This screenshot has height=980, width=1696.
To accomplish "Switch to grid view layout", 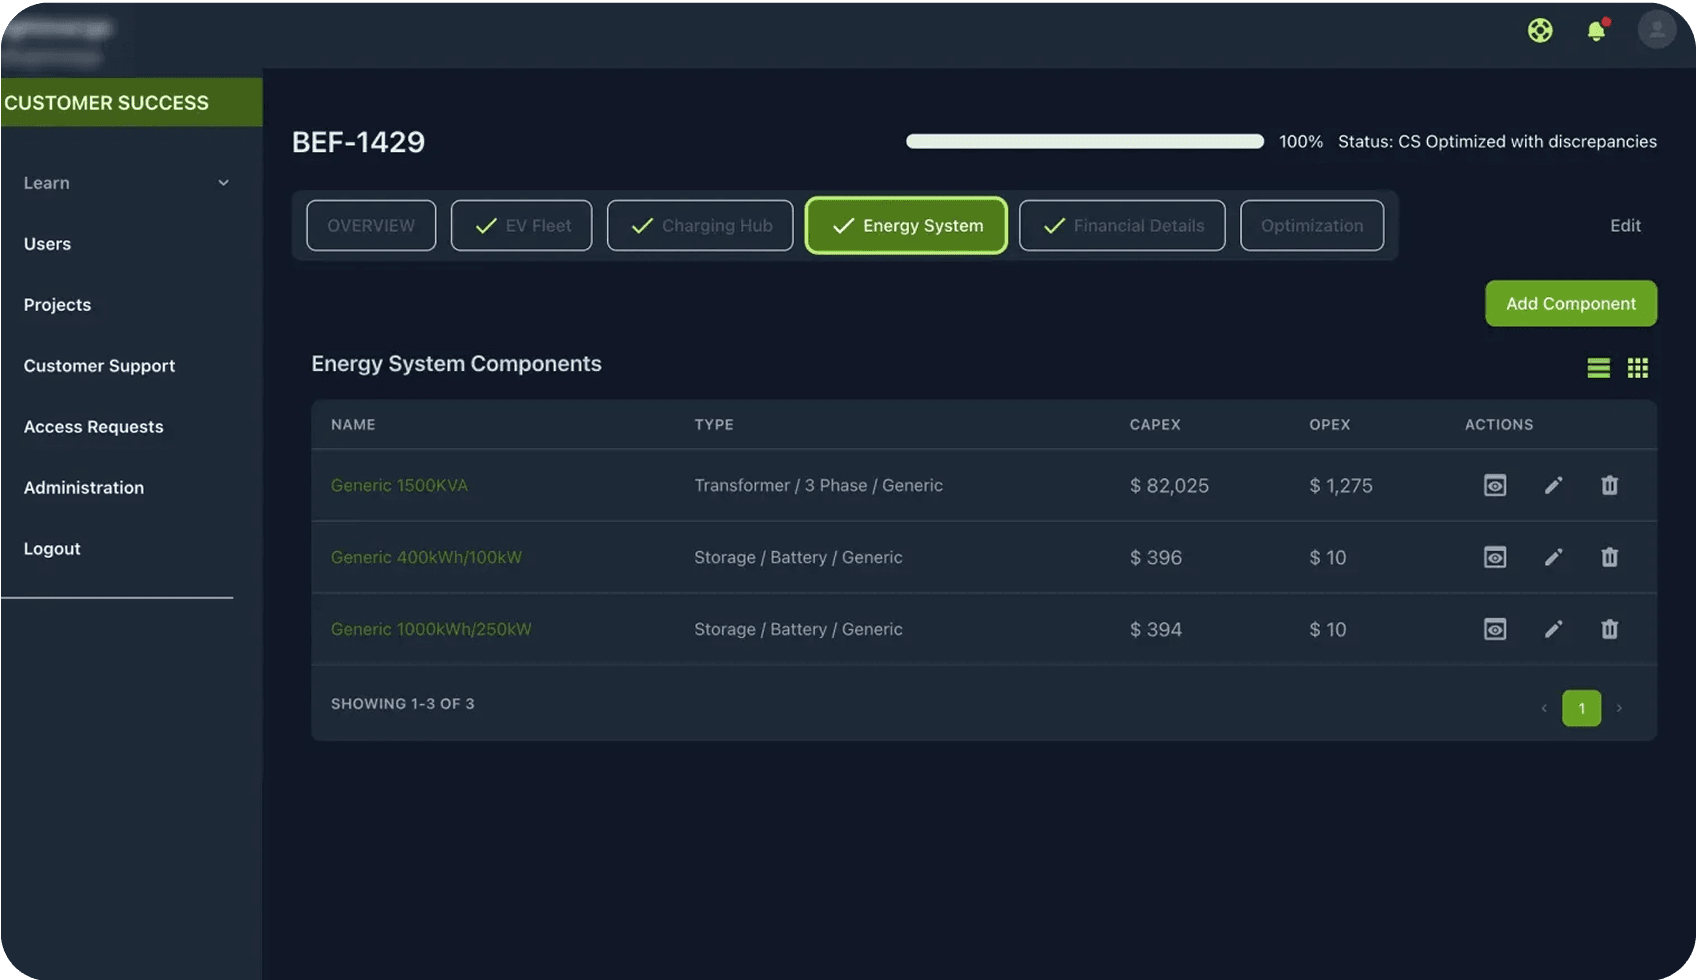I will 1637,368.
